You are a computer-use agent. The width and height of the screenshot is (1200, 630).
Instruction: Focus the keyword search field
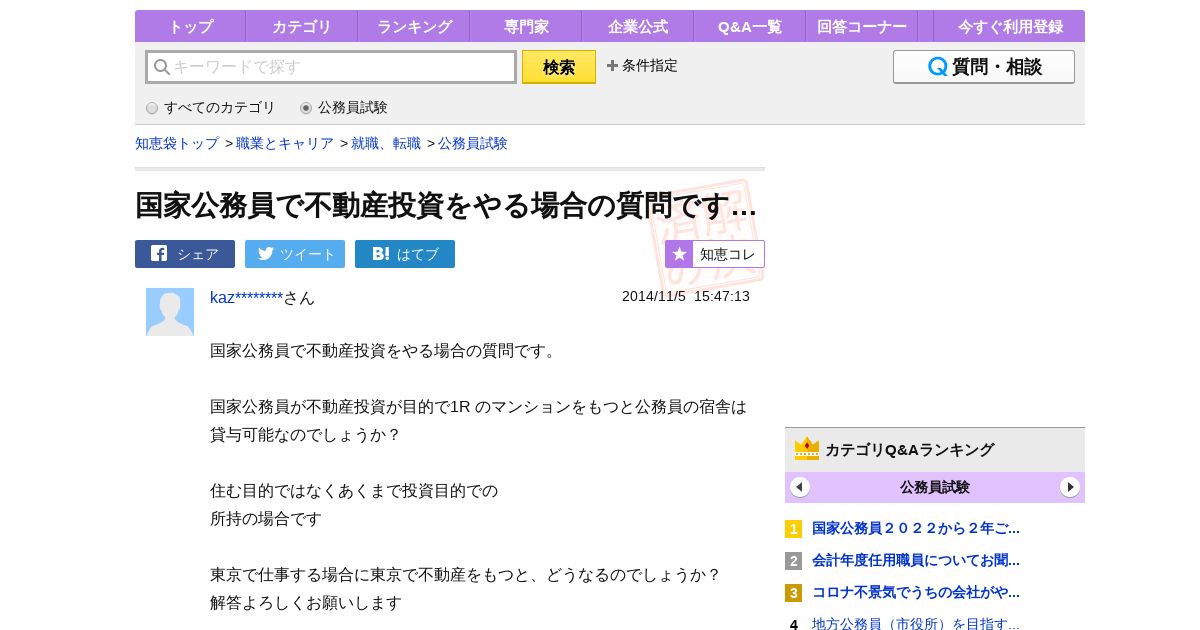331,67
